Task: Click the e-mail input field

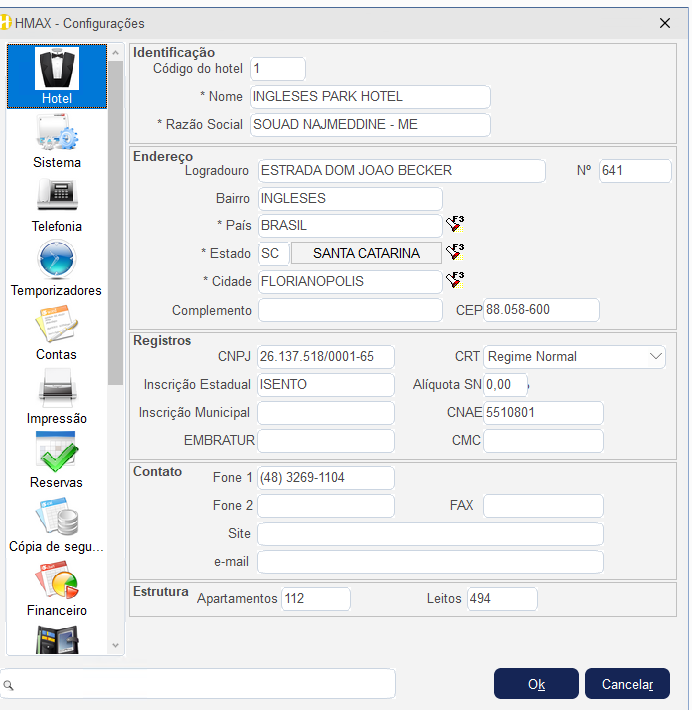Action: (430, 562)
